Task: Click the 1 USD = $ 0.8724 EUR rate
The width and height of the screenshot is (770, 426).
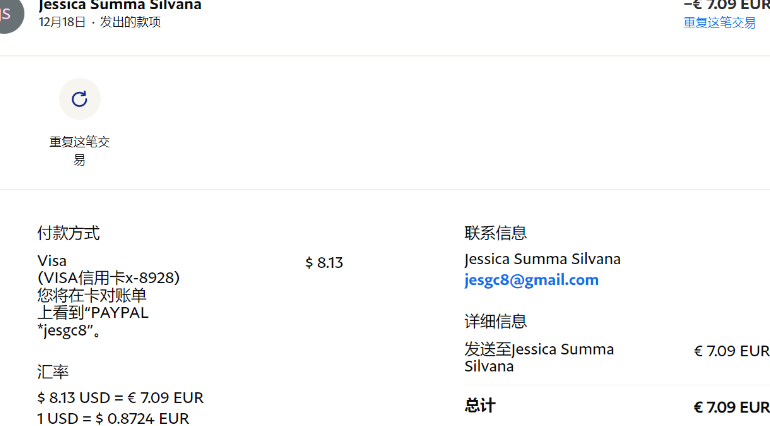Action: tap(113, 419)
